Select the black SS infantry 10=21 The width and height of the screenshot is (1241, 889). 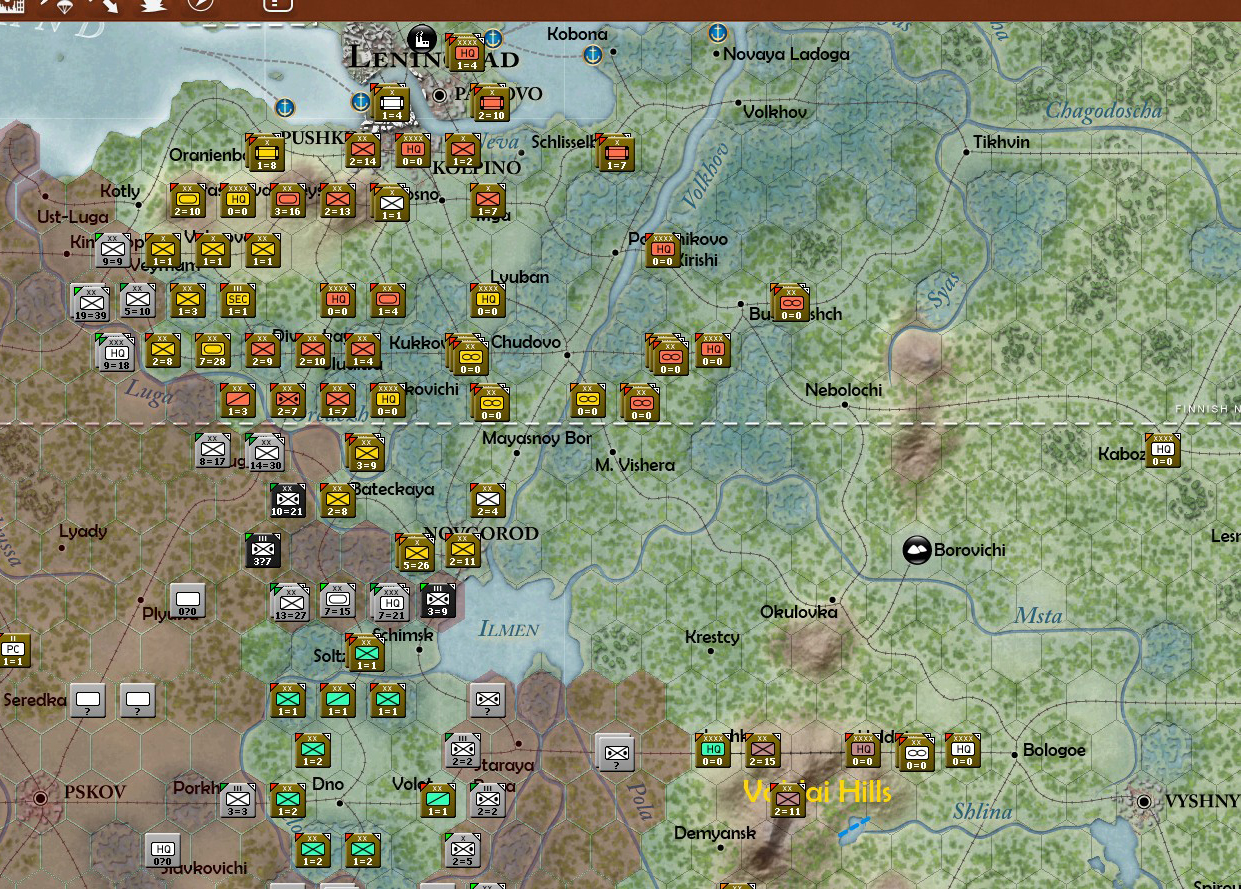pyautogui.click(x=287, y=500)
